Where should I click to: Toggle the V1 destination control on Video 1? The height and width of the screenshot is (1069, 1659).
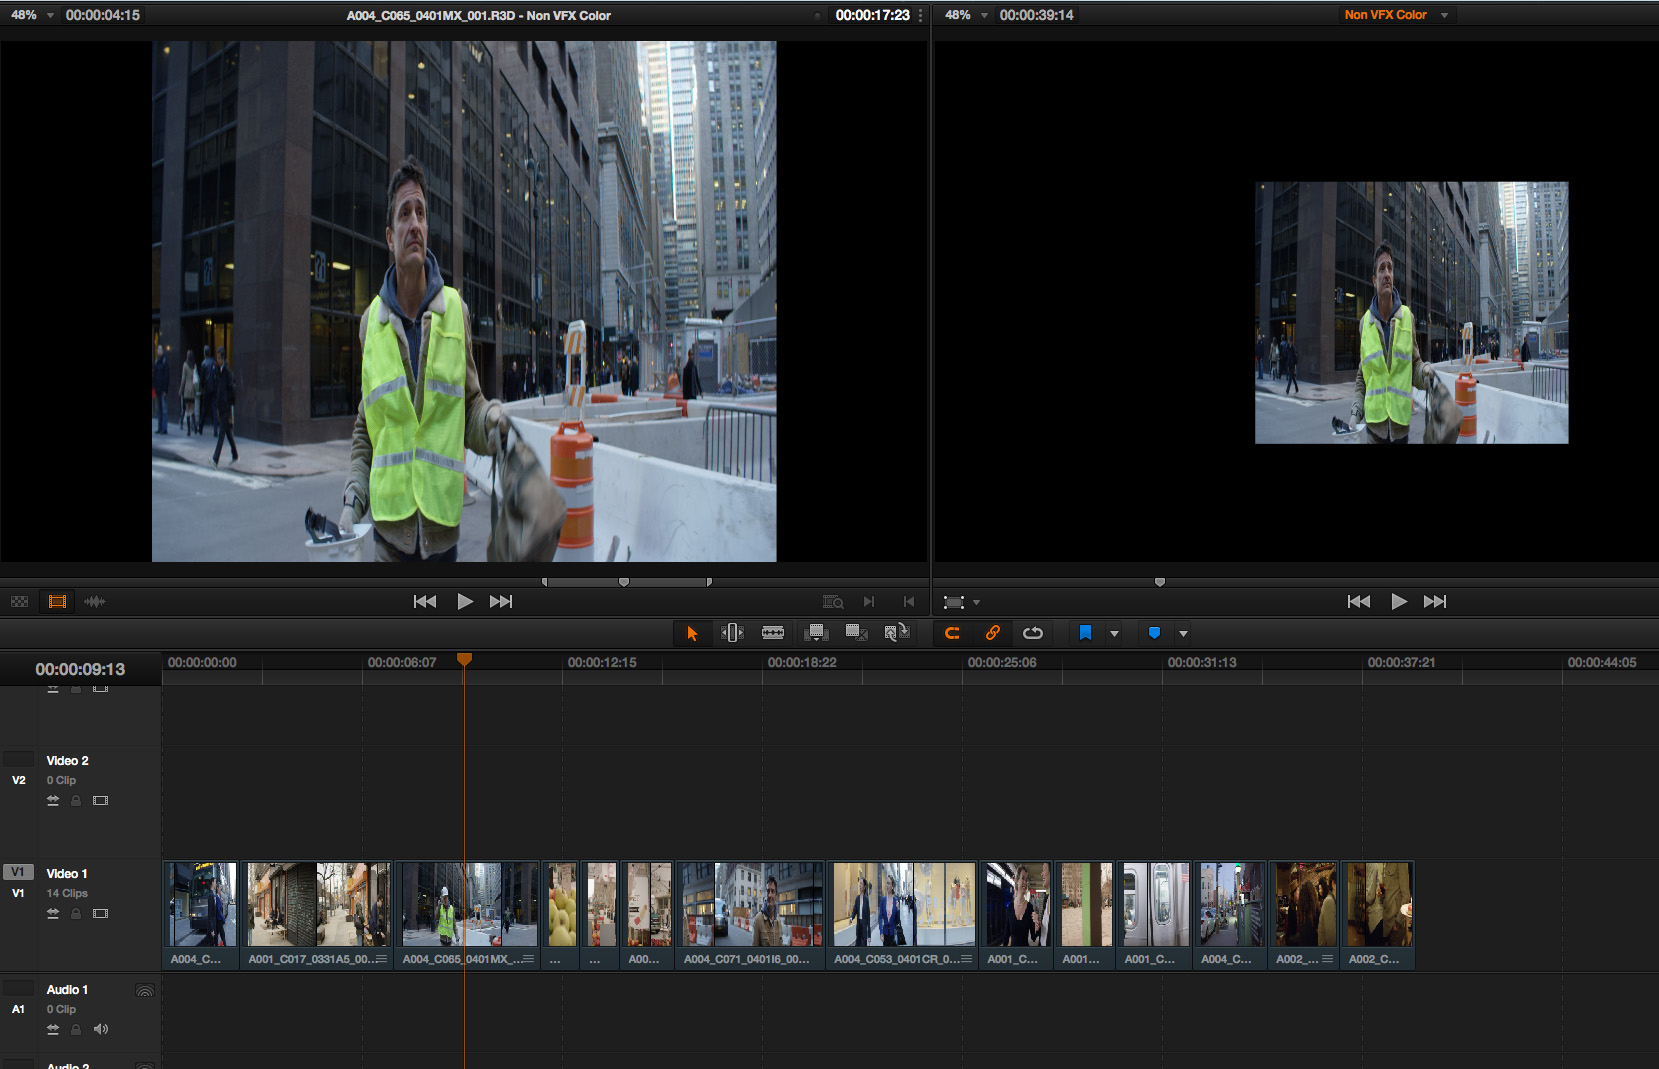click(x=18, y=872)
